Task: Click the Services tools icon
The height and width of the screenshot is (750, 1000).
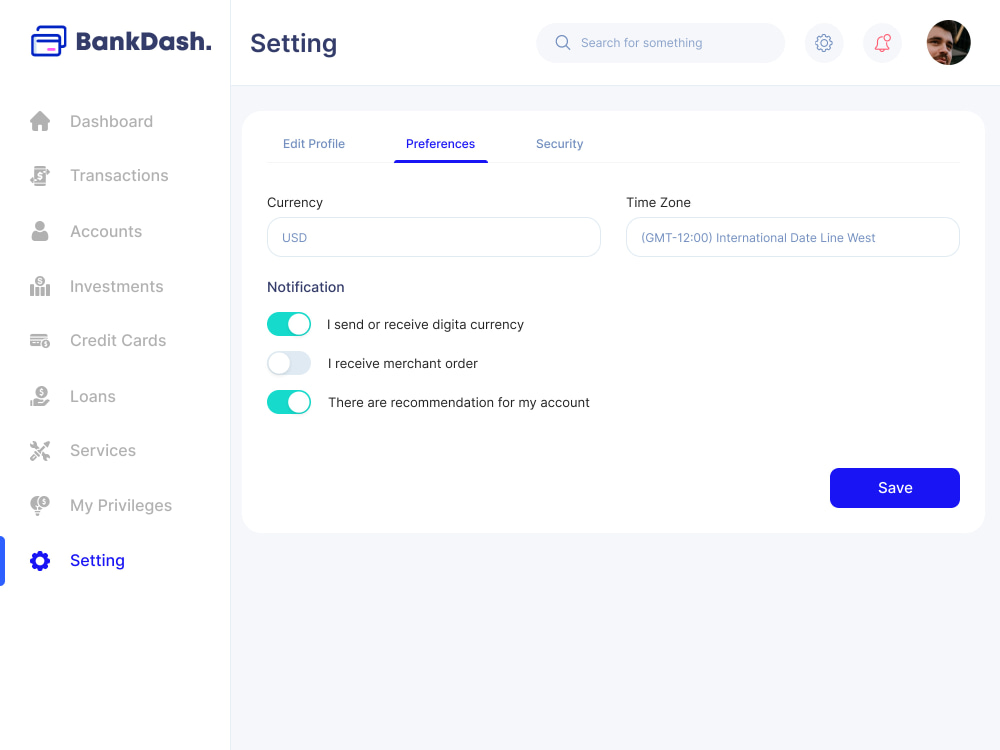Action: coord(40,450)
